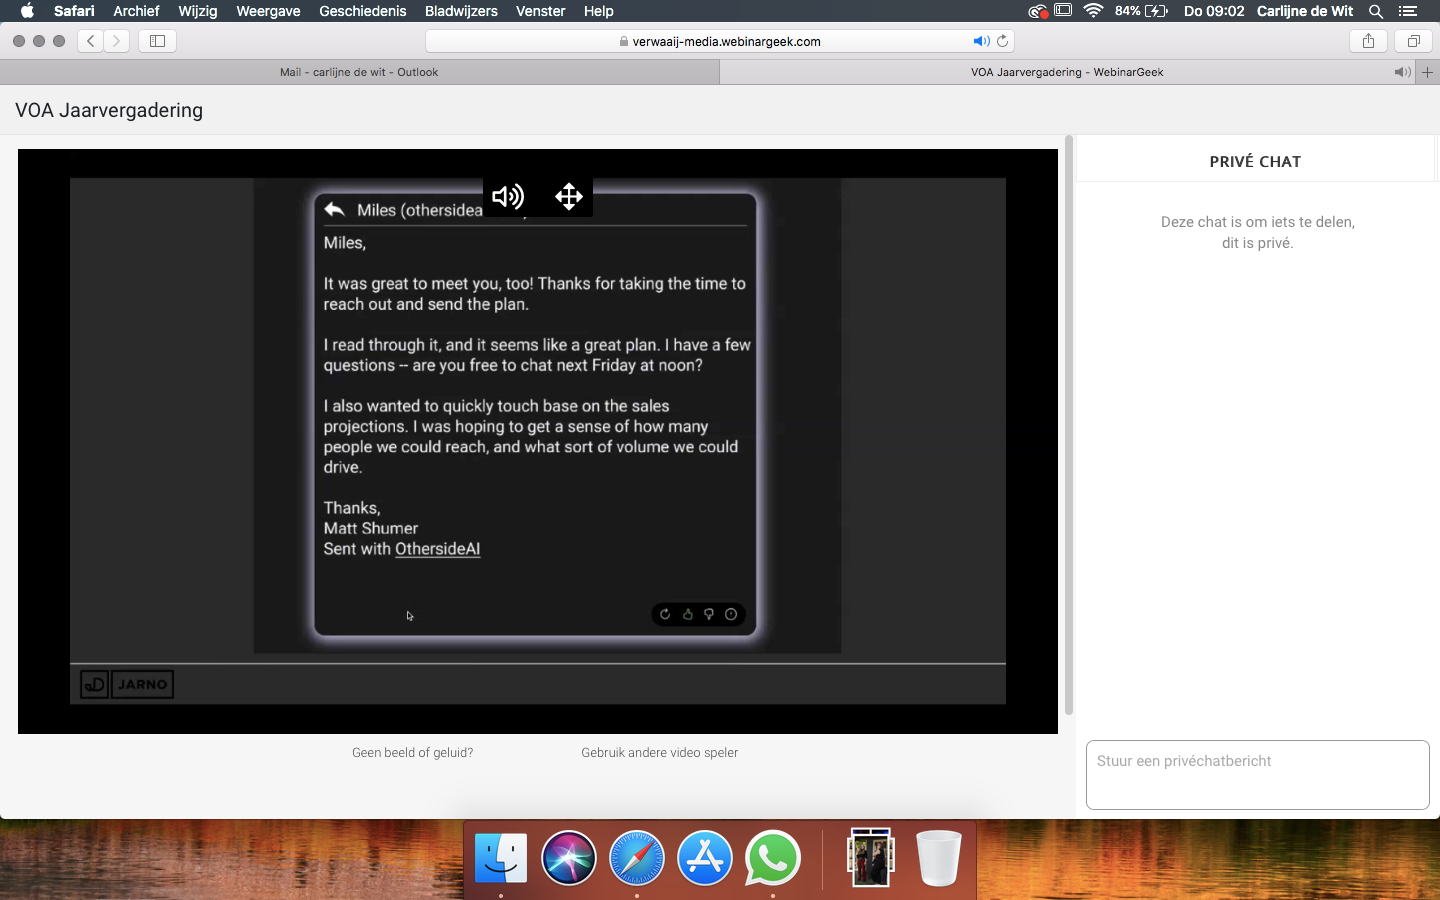Click the private chat message input field

click(1257, 775)
